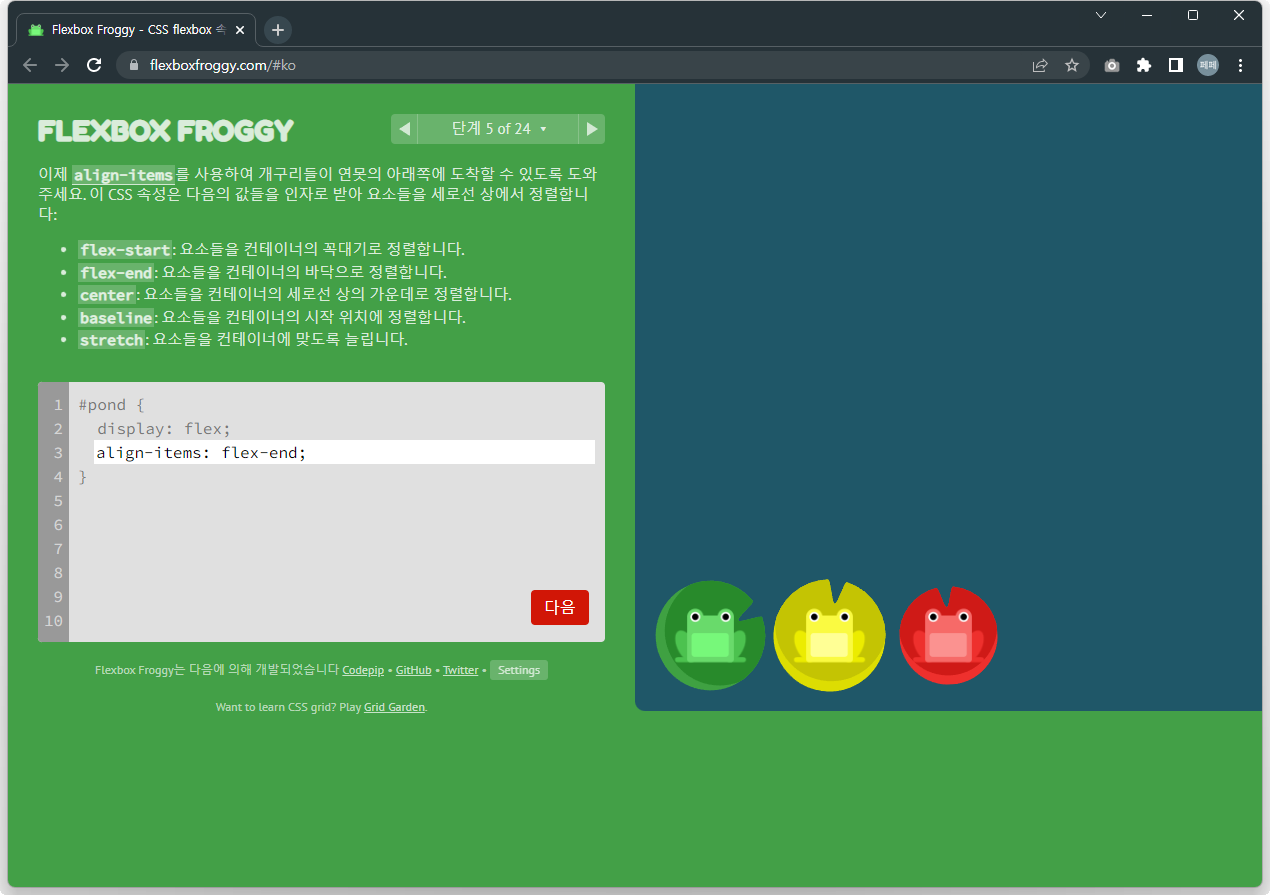Open the Grid Garden link
1270x895 pixels.
click(x=394, y=707)
